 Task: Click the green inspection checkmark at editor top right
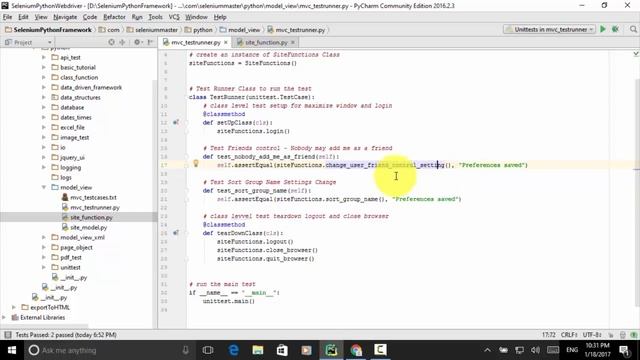636,54
